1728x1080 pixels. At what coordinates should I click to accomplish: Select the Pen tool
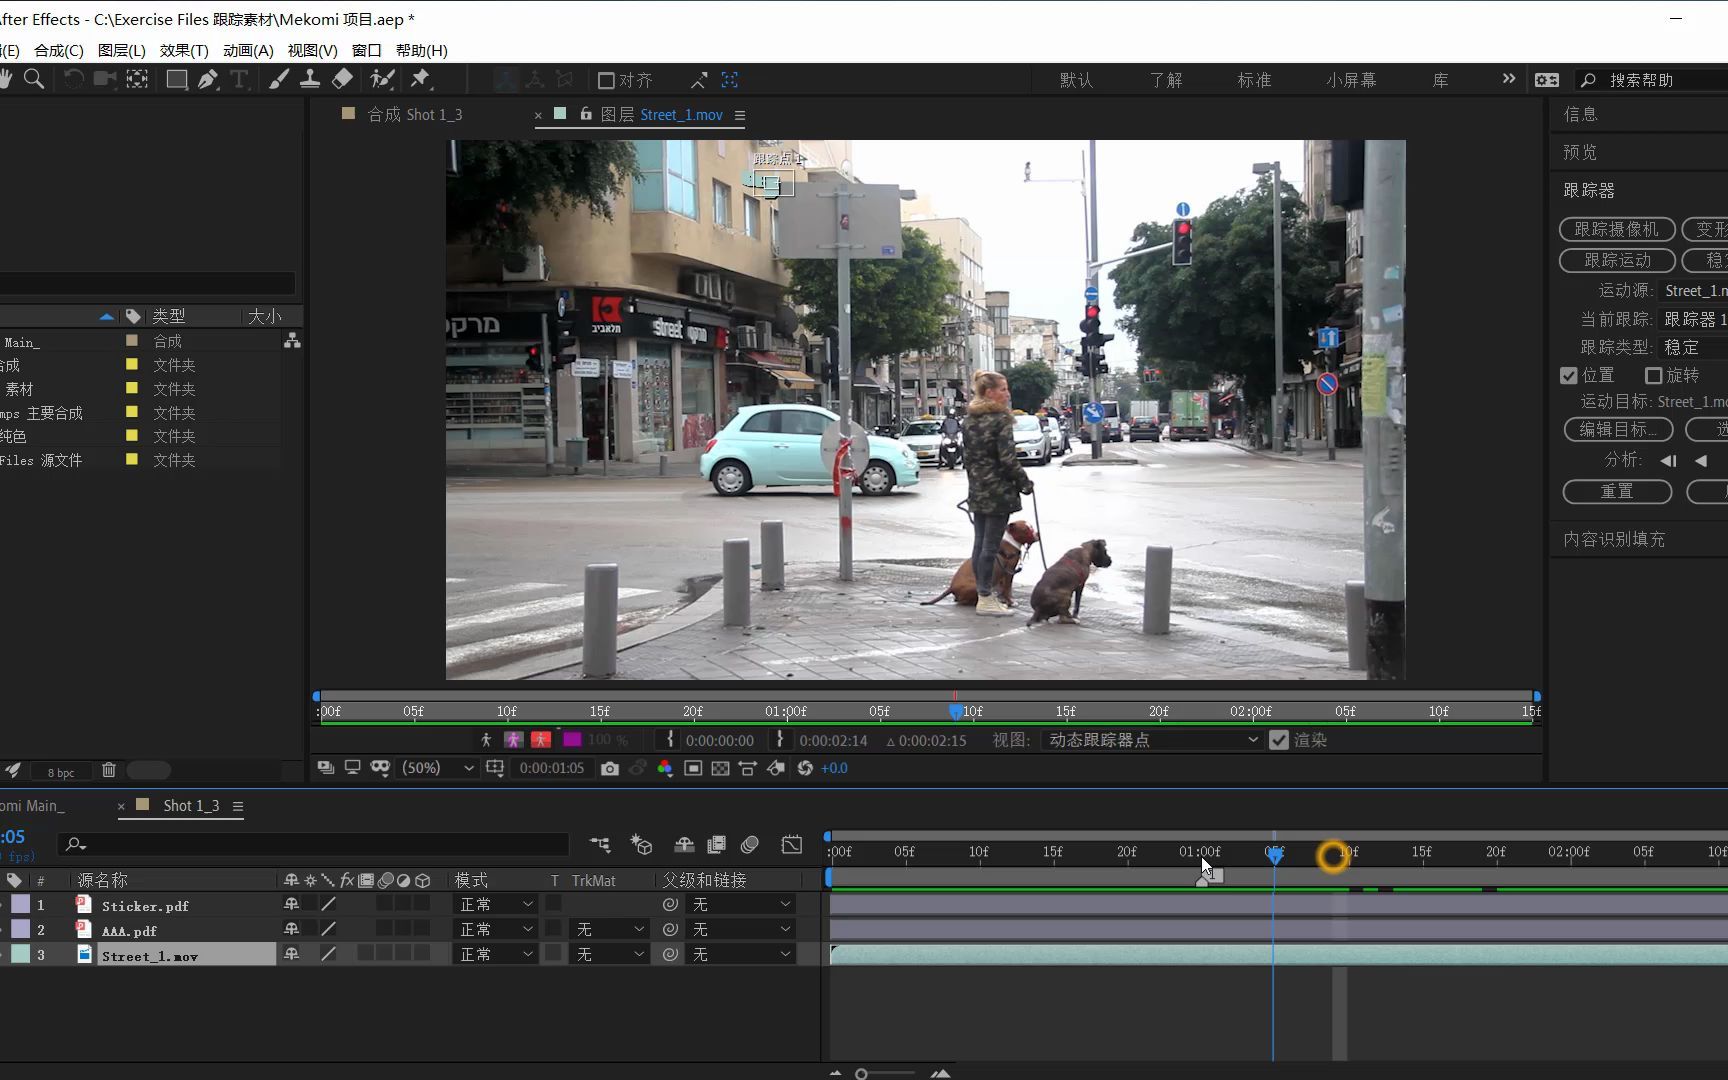point(208,79)
